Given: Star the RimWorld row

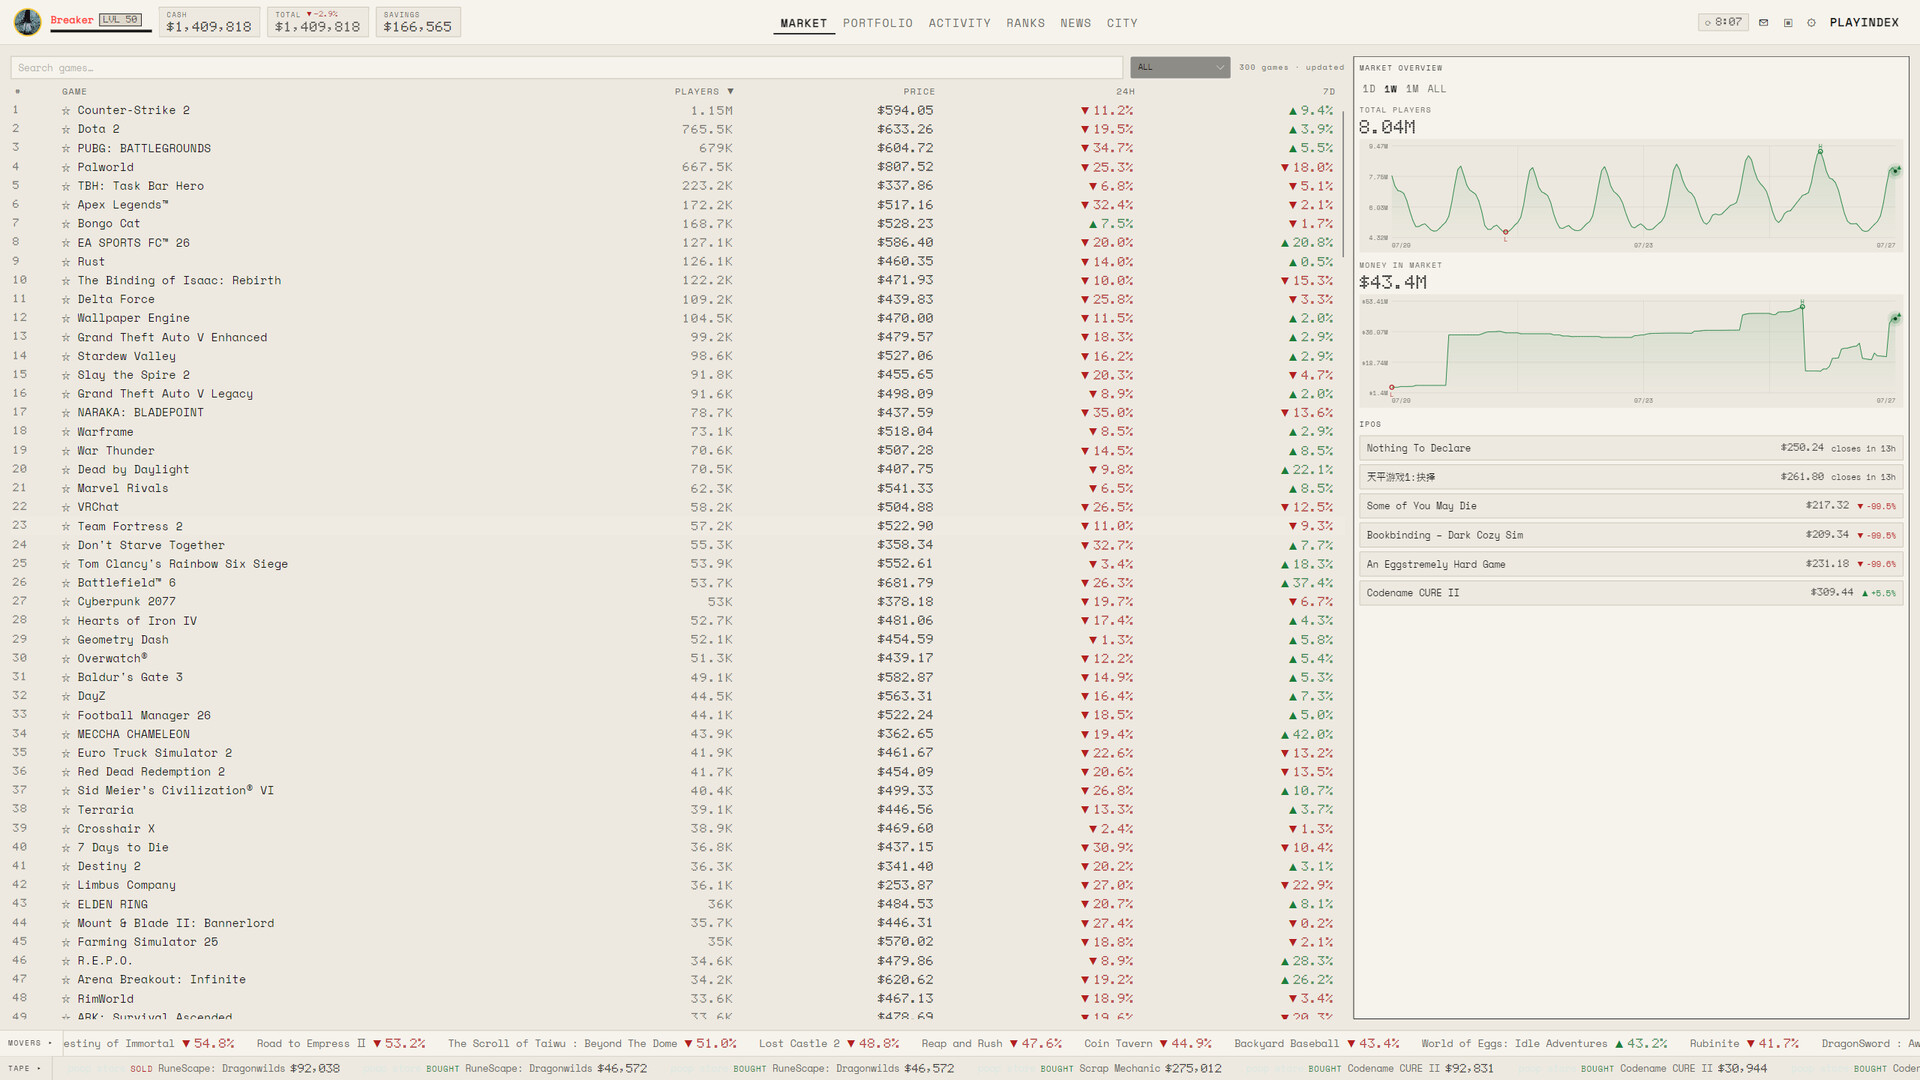Looking at the screenshot, I should point(66,1000).
